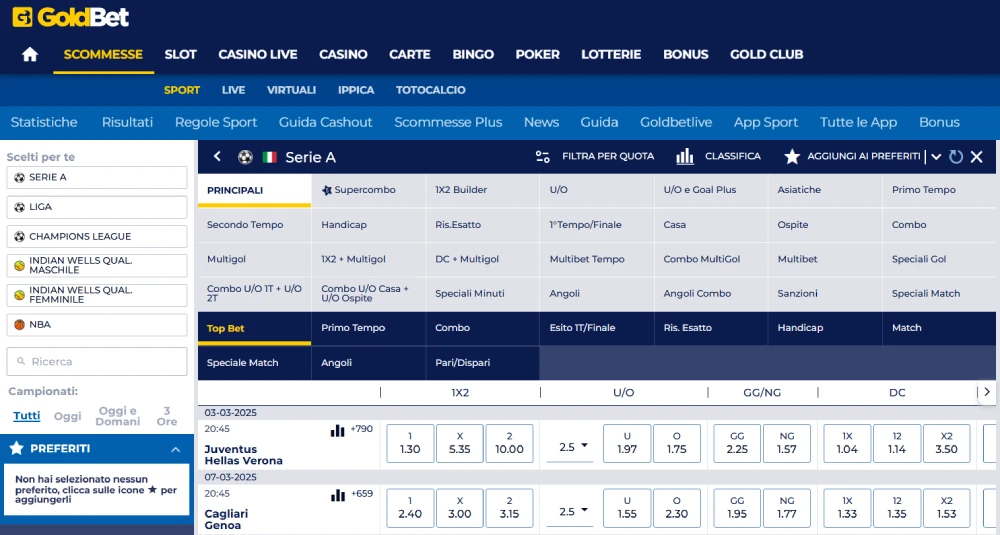Select the Speciale Match sub-tab
The image size is (1000, 535).
click(x=254, y=363)
